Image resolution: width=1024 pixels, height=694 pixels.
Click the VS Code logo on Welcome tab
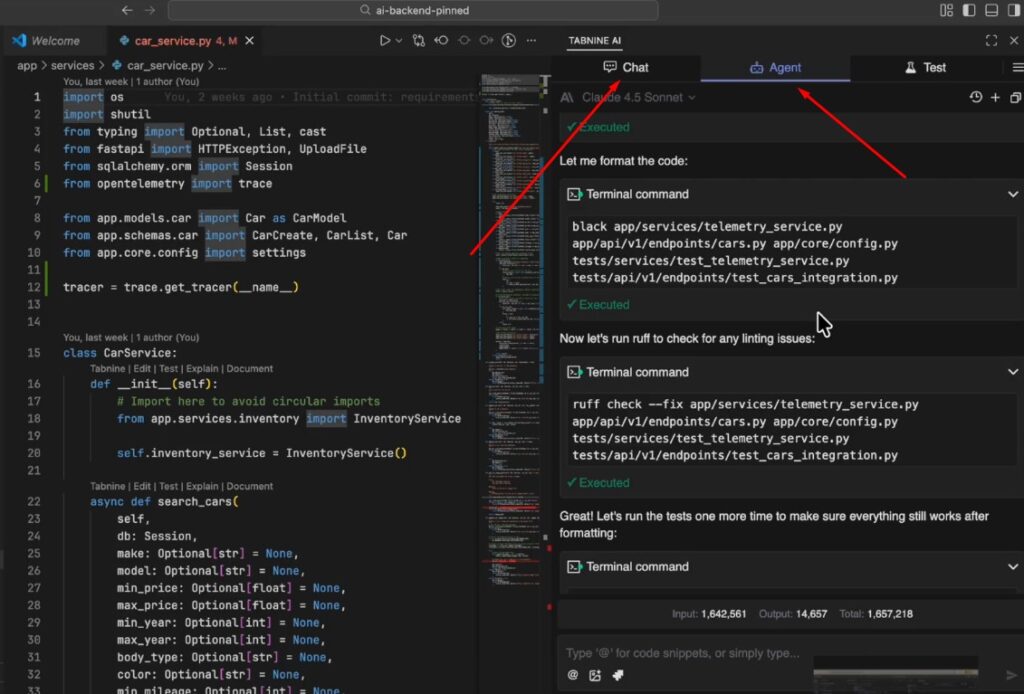(19, 40)
